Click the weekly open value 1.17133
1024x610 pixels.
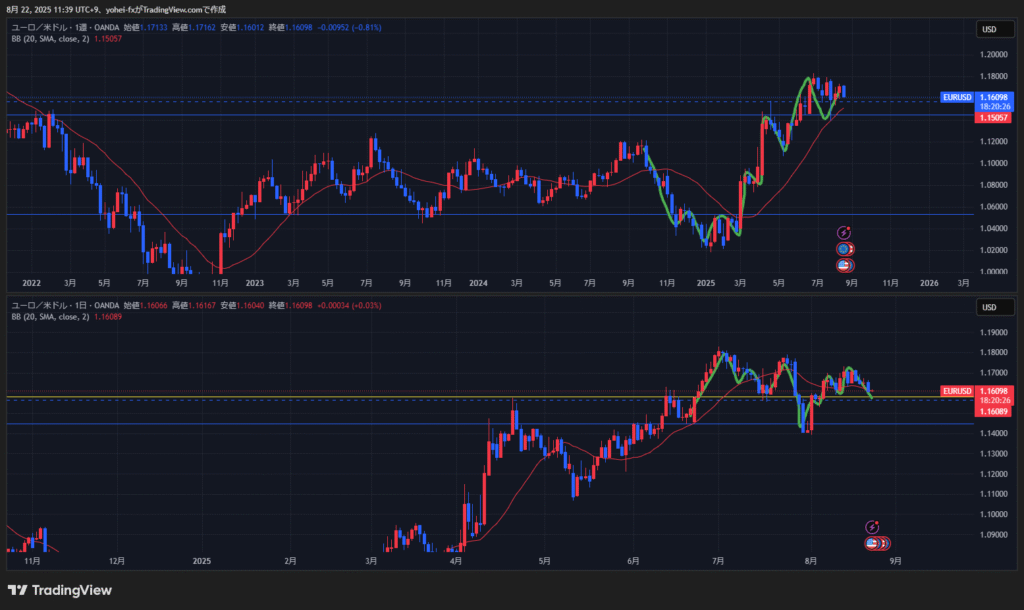point(153,27)
